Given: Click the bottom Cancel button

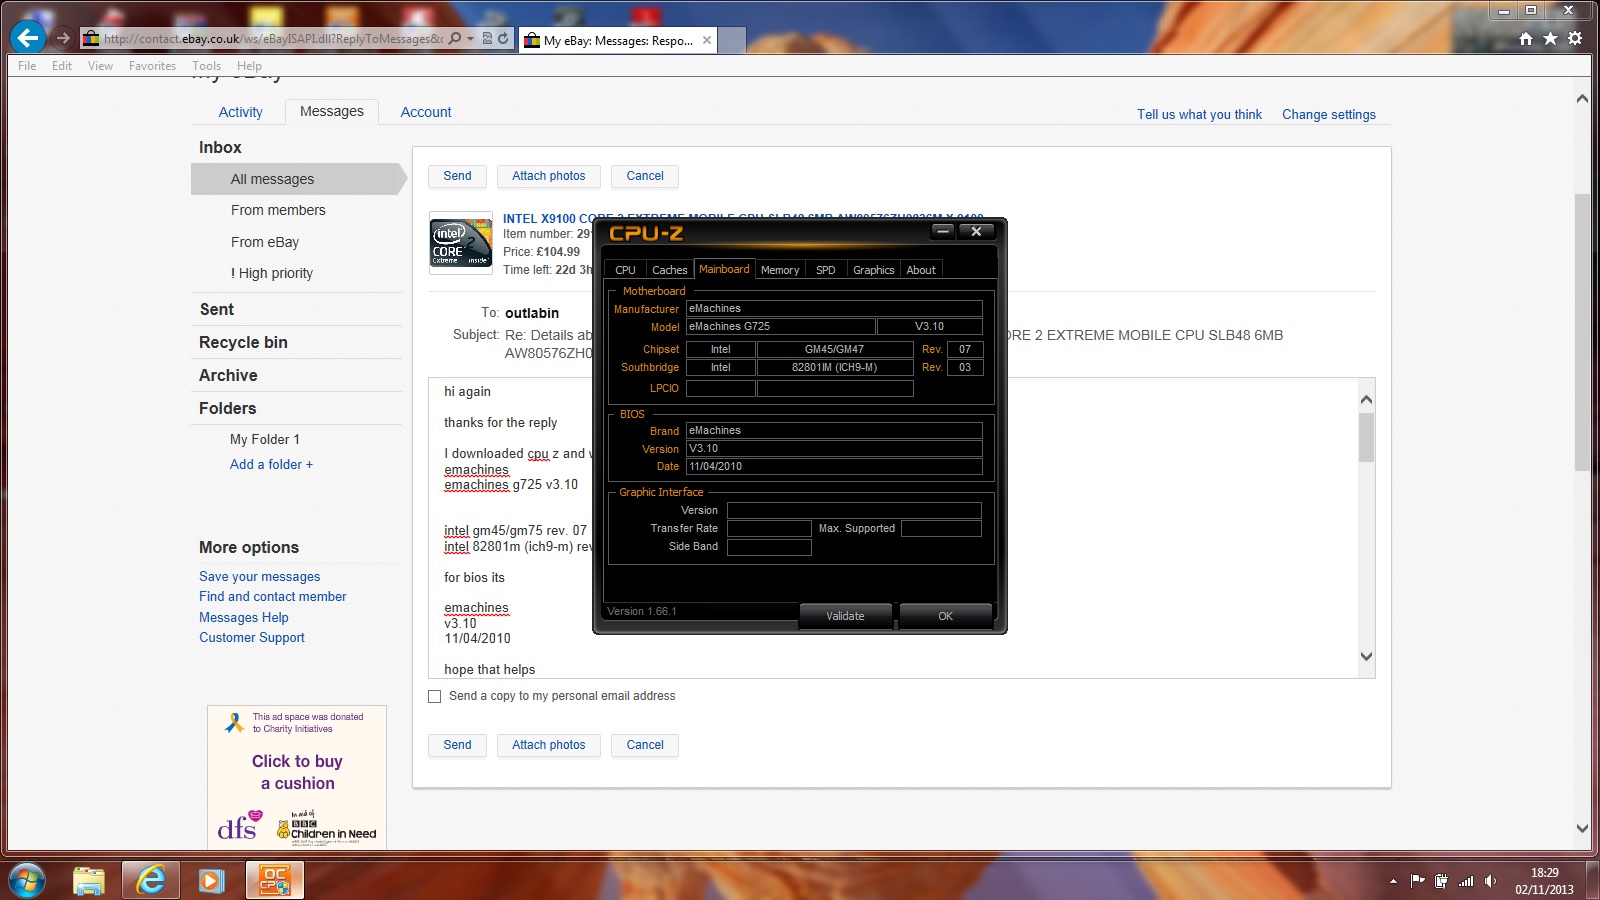Looking at the screenshot, I should coord(645,745).
